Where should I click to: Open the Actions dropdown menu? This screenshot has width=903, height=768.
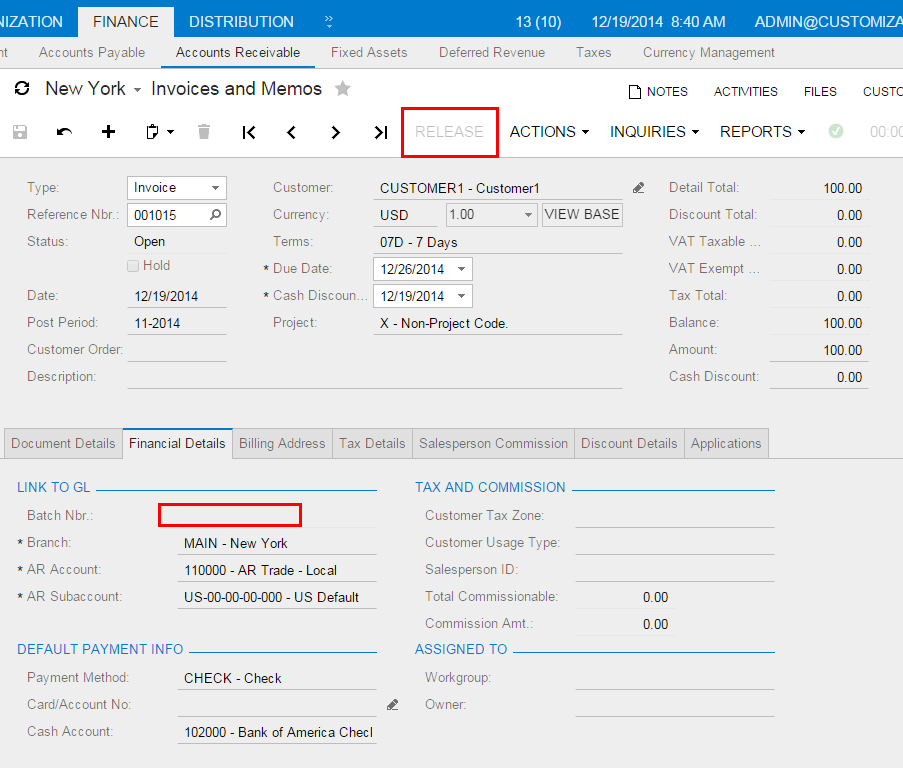point(549,132)
